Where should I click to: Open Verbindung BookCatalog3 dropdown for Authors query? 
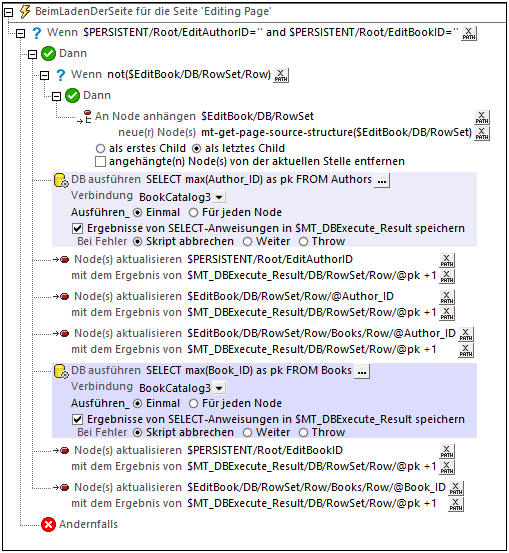(x=219, y=197)
